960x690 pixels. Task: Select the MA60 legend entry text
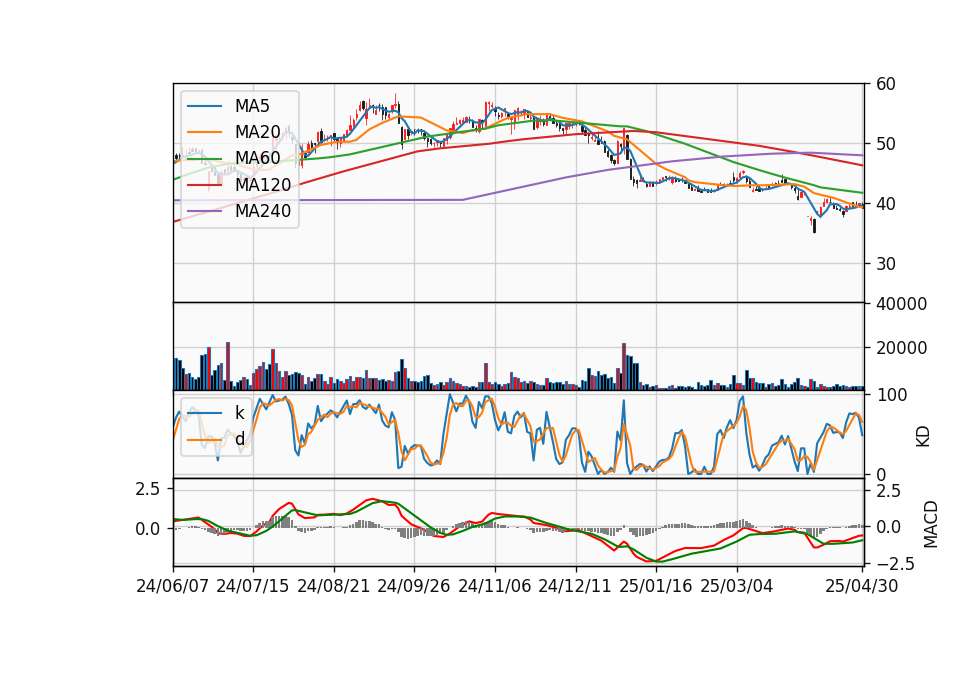[x=257, y=158]
